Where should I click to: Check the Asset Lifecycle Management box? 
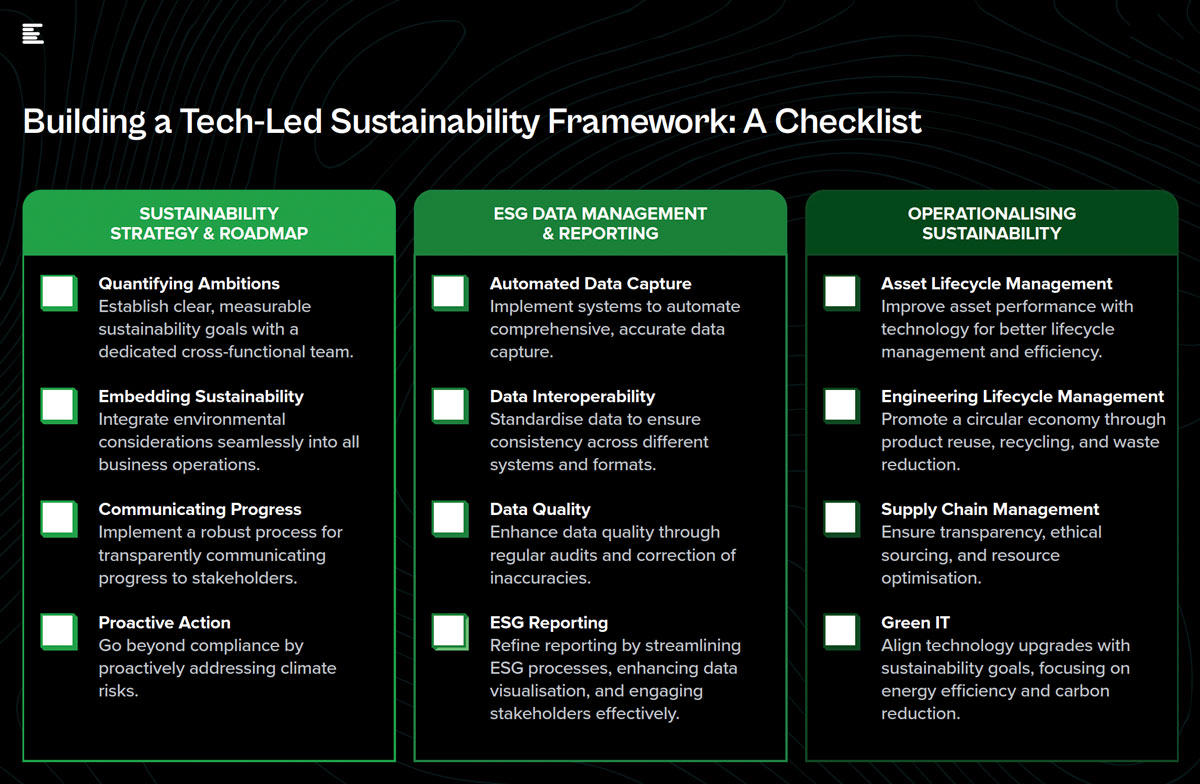coord(842,293)
